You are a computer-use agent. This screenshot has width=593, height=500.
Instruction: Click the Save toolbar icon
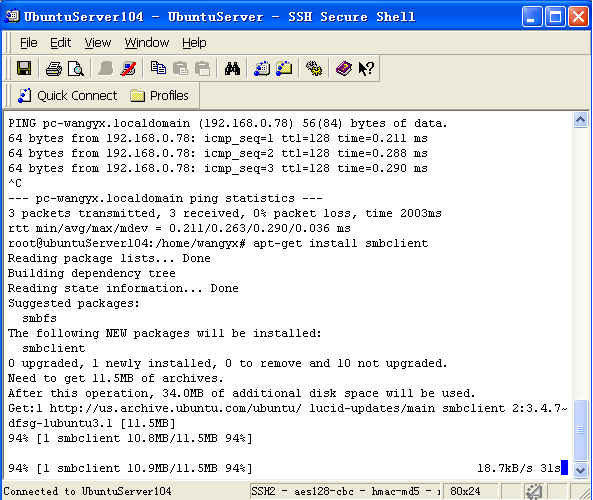24,68
